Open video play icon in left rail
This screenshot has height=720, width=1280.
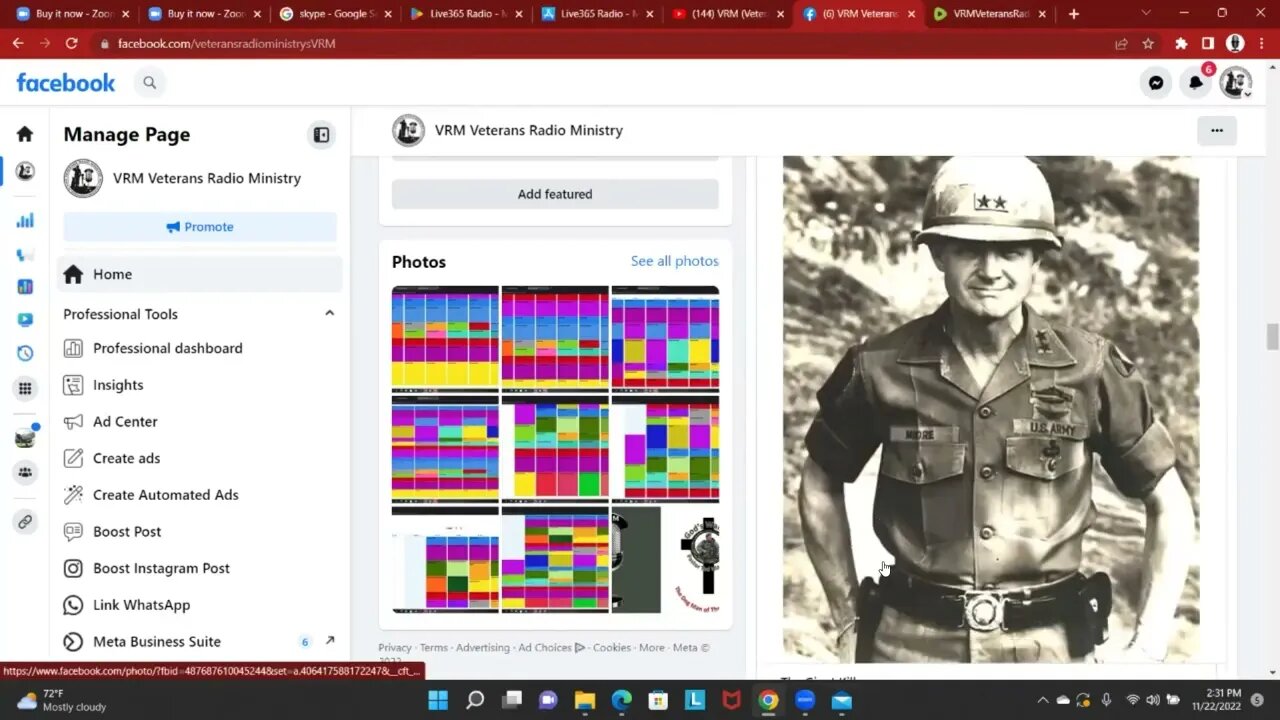click(x=25, y=320)
